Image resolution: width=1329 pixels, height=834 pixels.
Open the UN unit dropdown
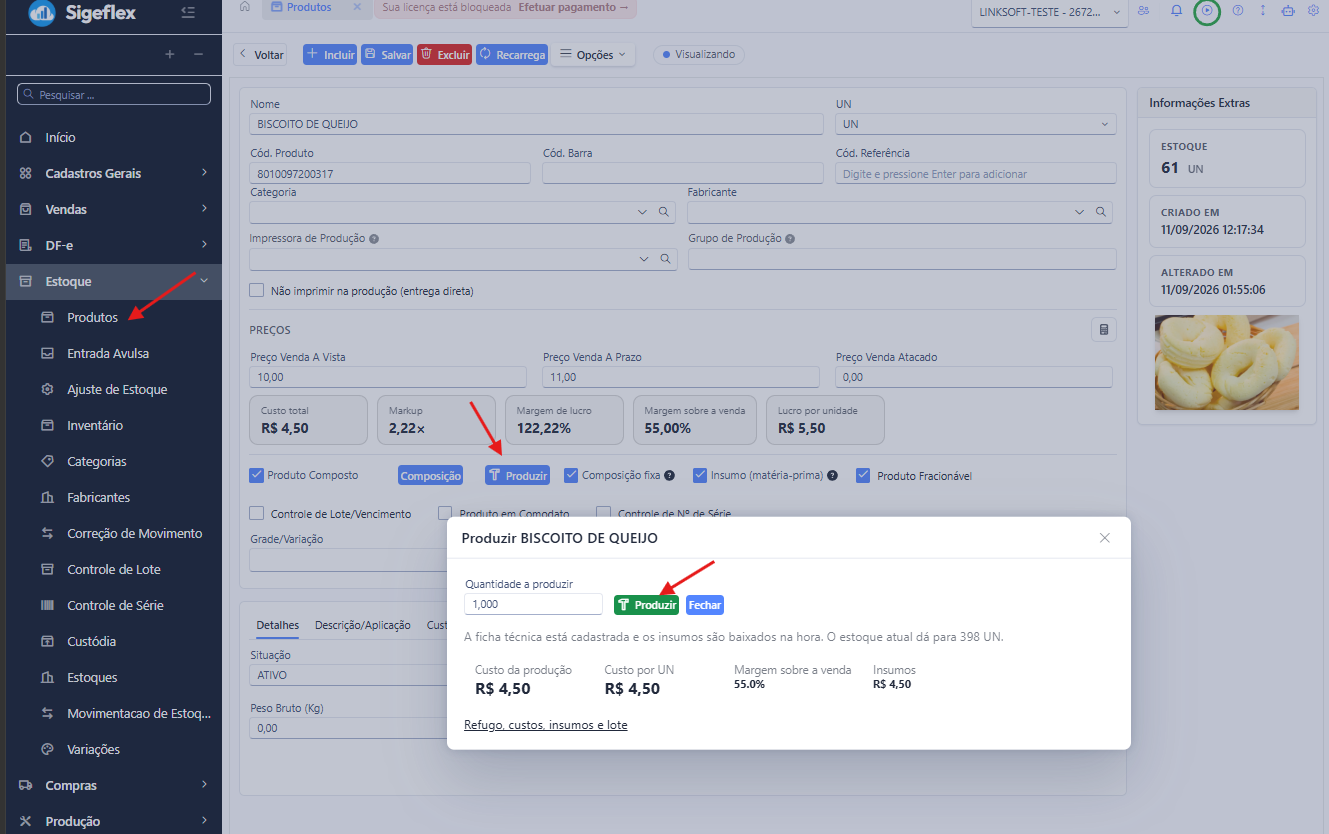click(976, 124)
